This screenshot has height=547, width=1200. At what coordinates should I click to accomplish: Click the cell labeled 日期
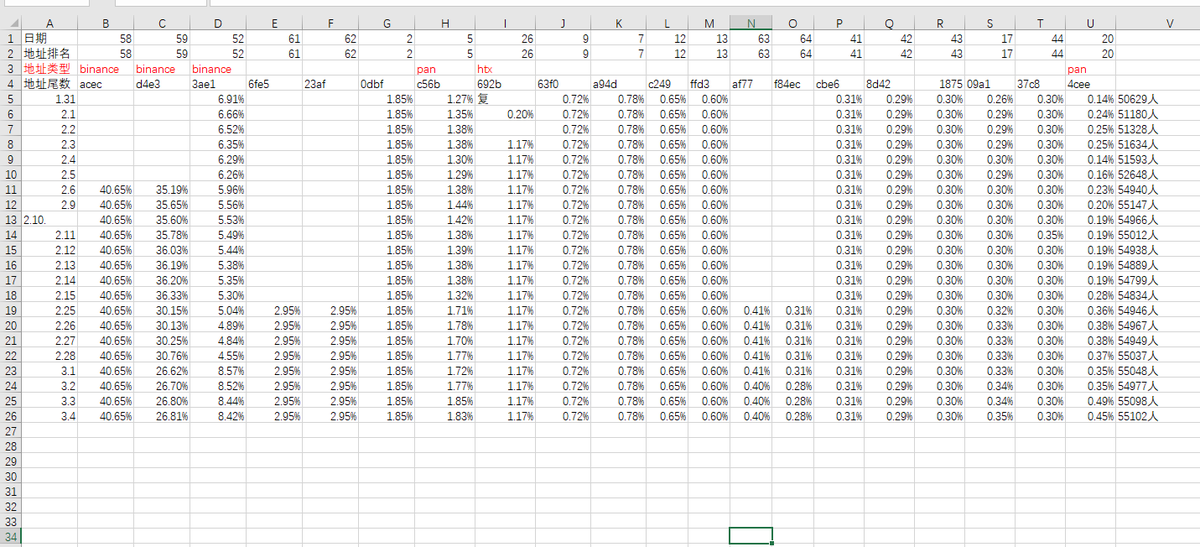(49, 38)
